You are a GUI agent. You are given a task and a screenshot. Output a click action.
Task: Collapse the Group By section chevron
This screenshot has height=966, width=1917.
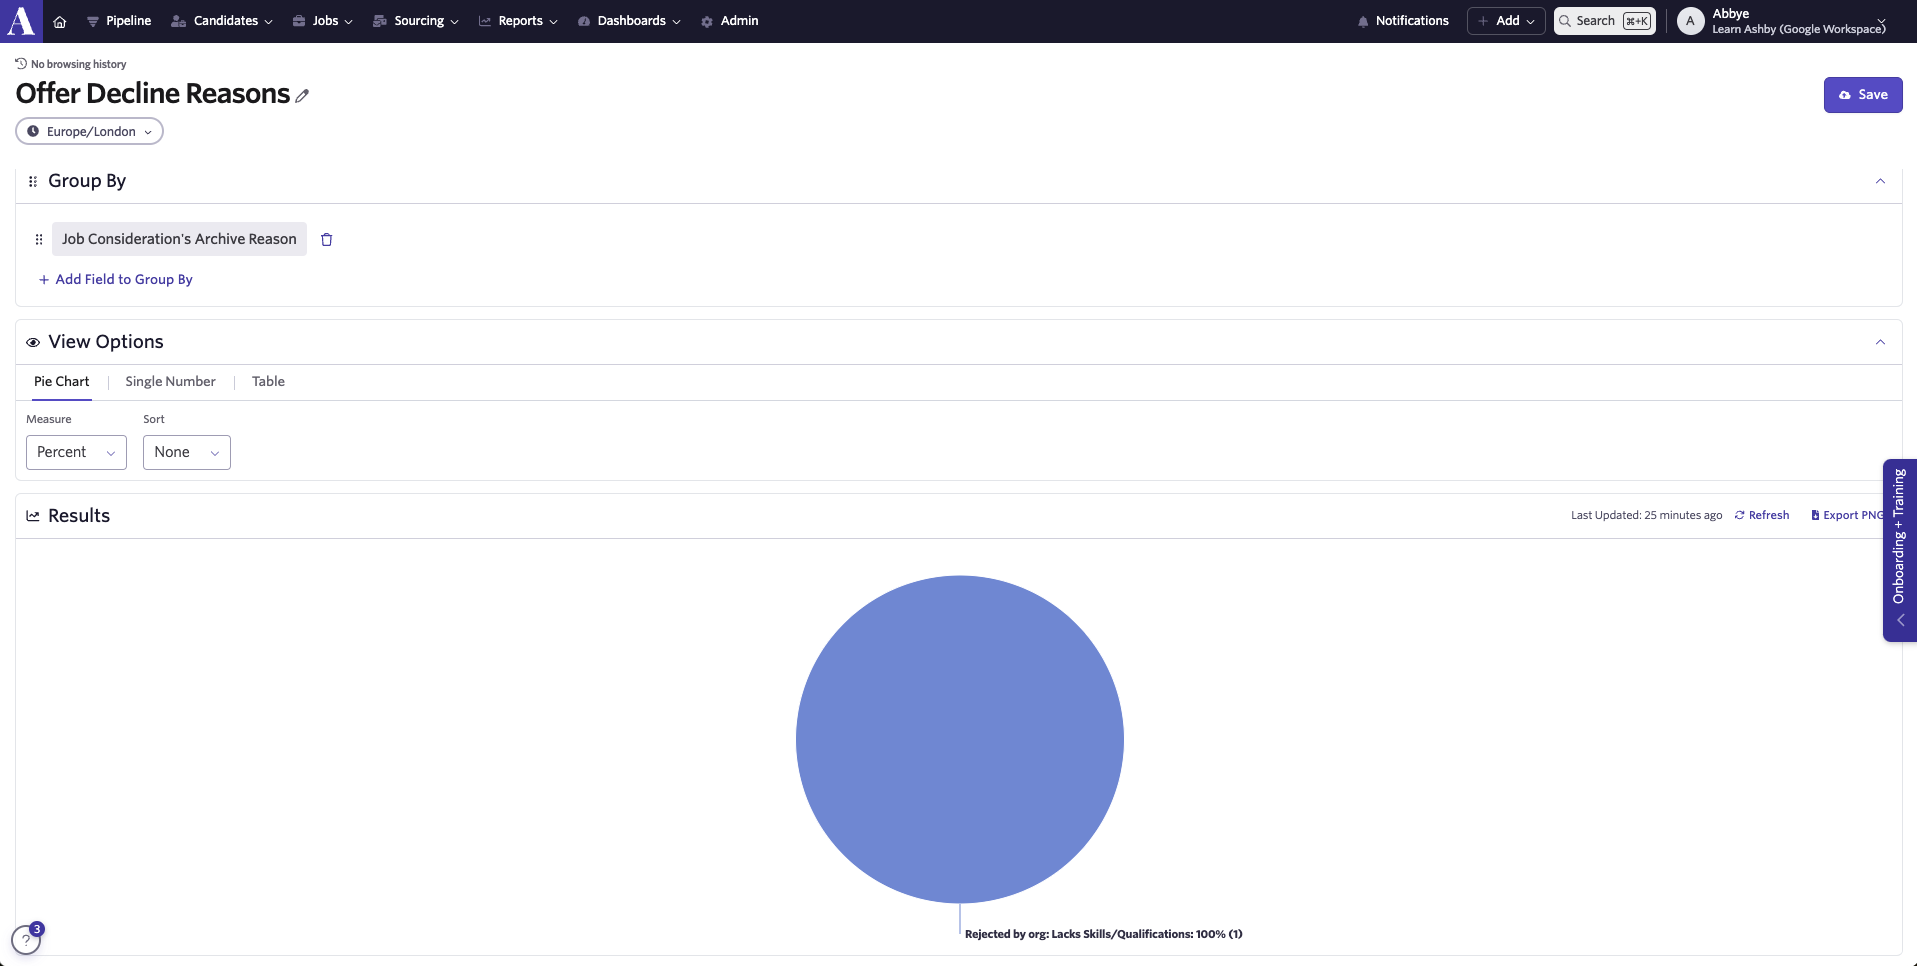coord(1880,181)
